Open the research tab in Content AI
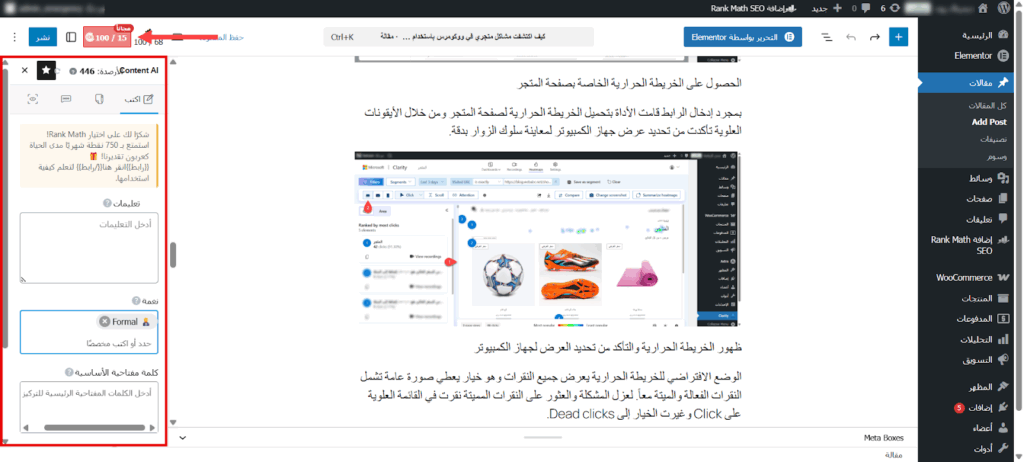Screen dimensions: 1024x462 click(33, 99)
